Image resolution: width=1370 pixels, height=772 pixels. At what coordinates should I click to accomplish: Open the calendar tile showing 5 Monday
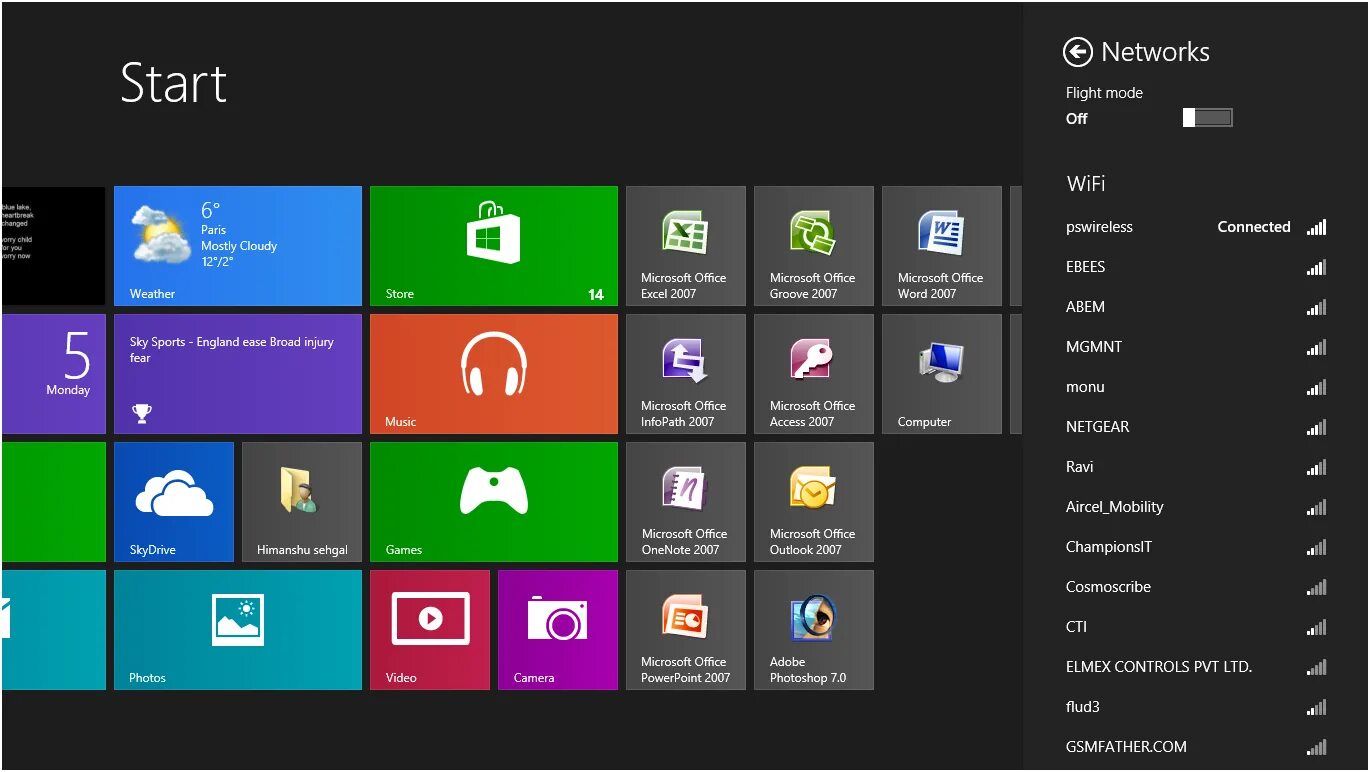(x=54, y=374)
